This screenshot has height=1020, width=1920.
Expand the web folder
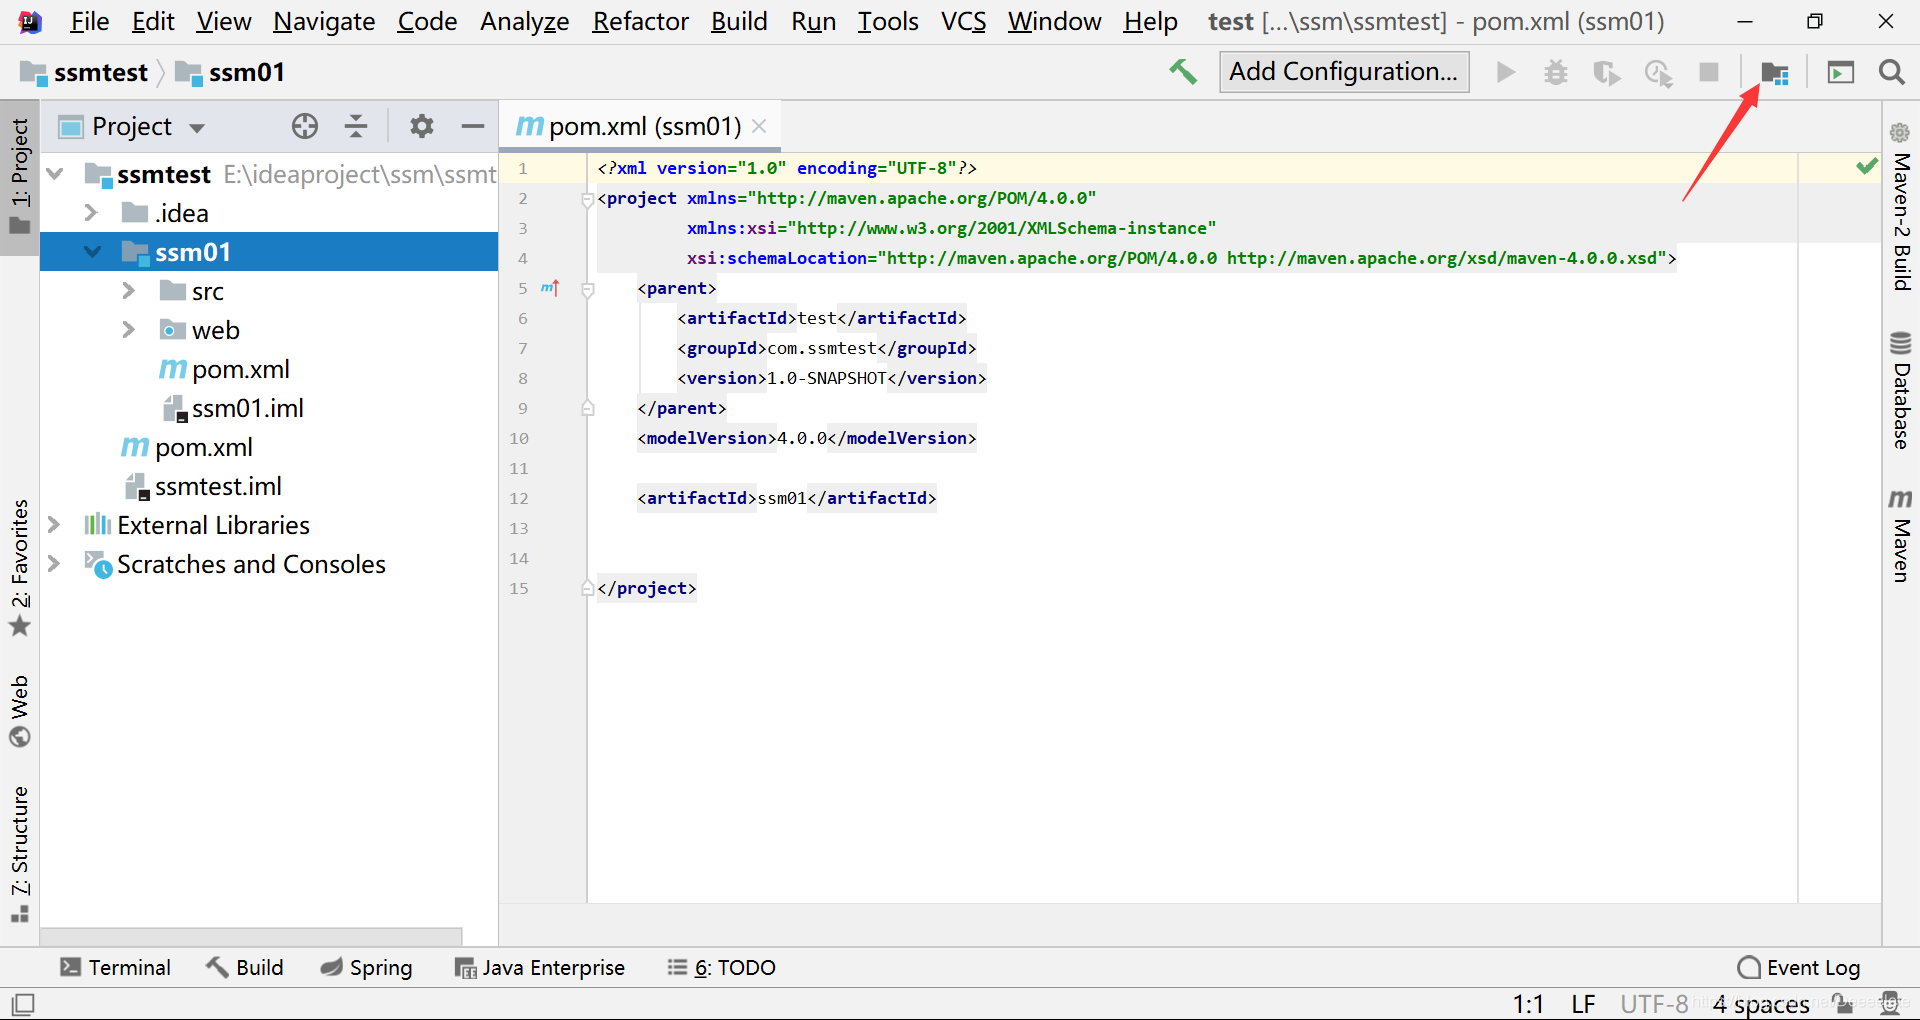coord(128,330)
